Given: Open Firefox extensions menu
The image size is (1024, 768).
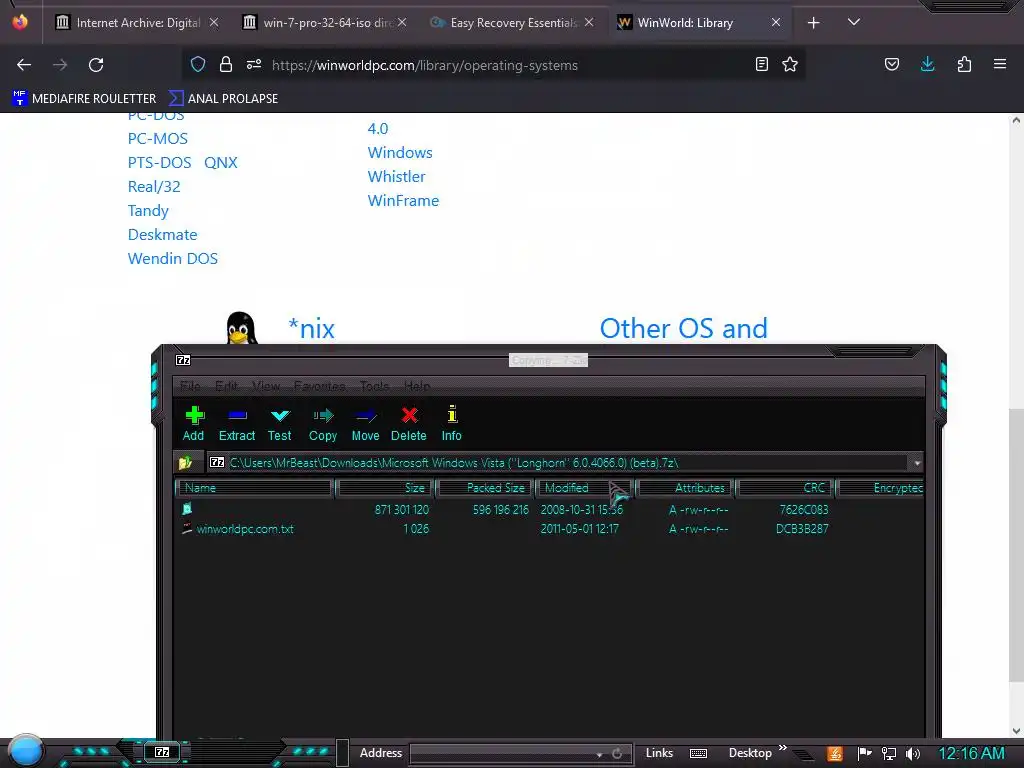Looking at the screenshot, I should tap(964, 64).
